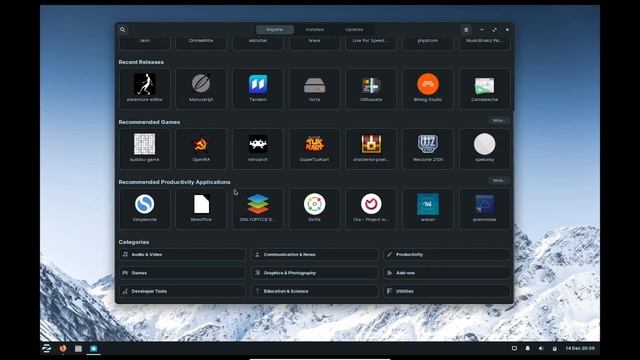This screenshot has width=640, height=360.
Task: Browse the Communication & News category
Action: (314, 254)
